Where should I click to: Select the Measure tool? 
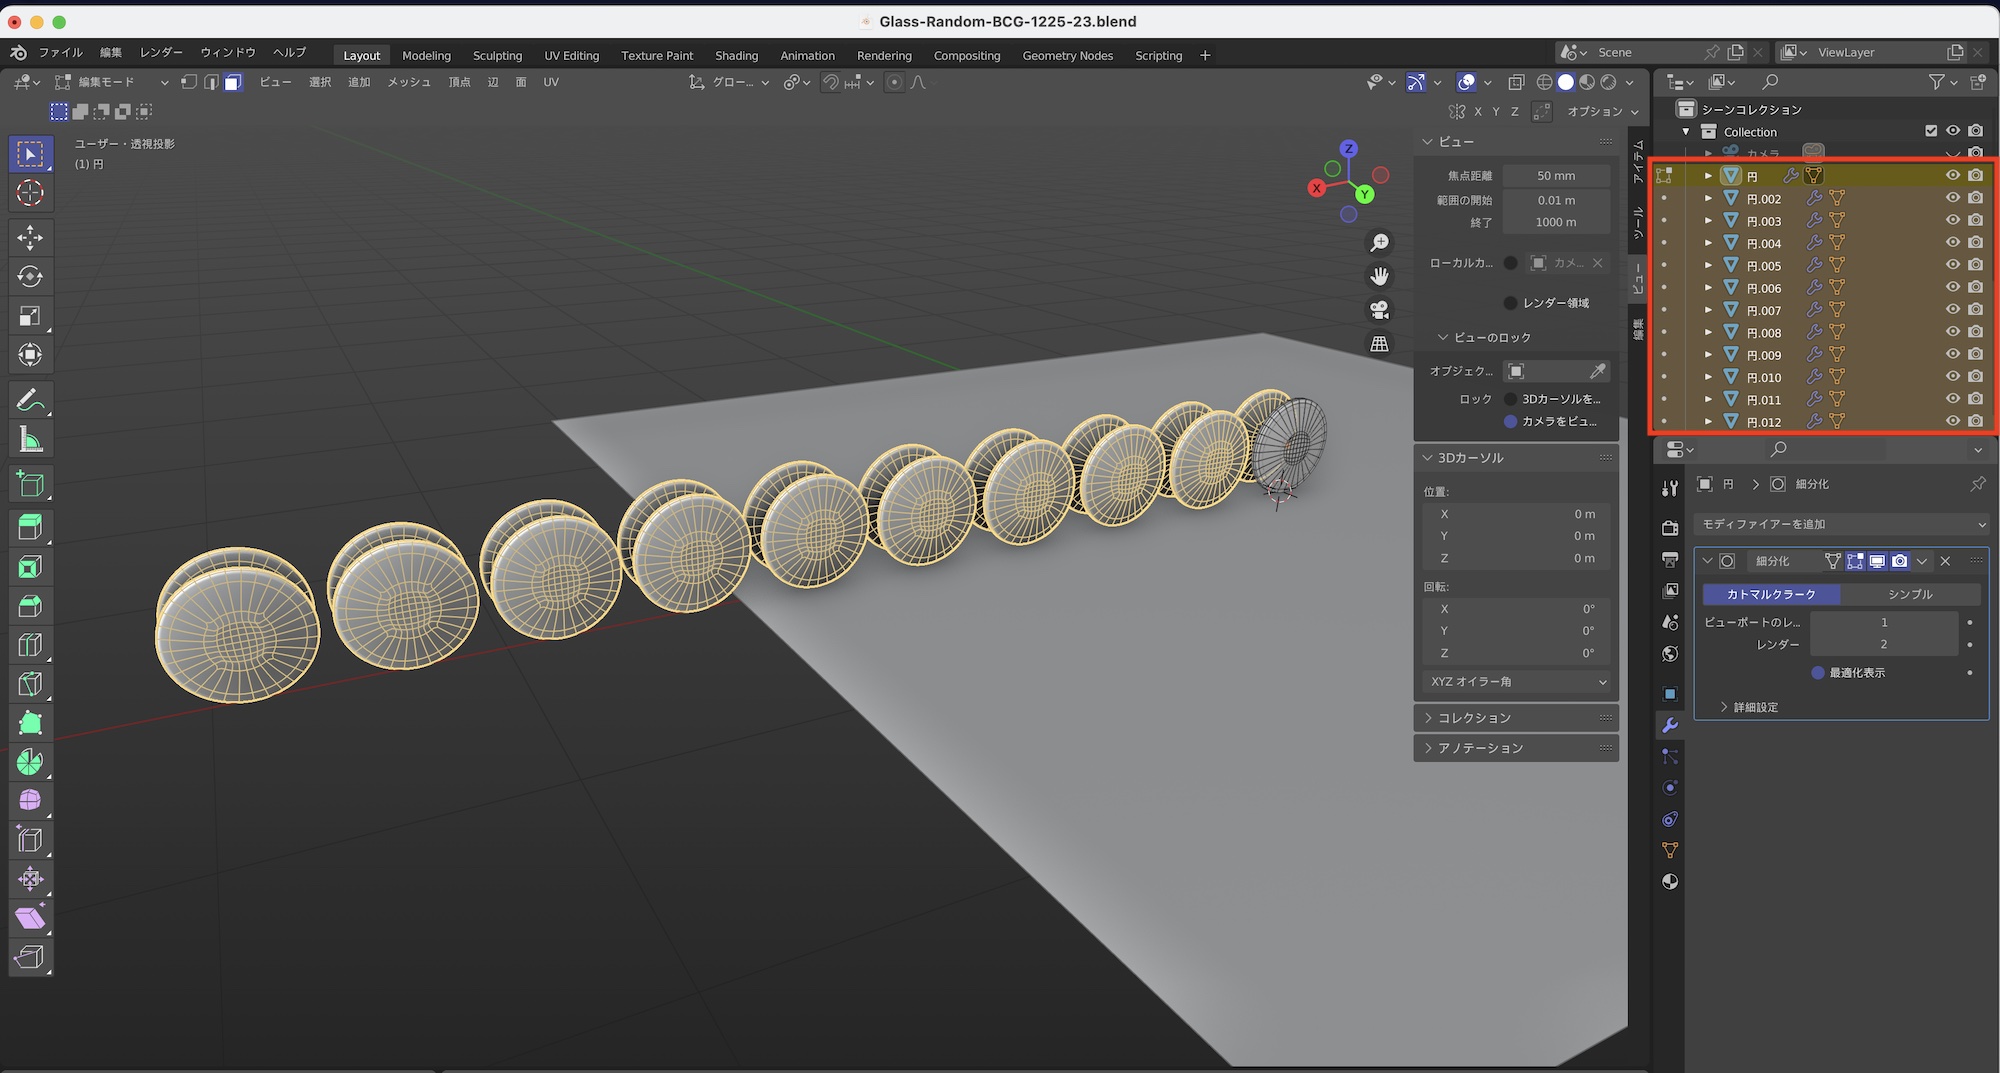30,440
